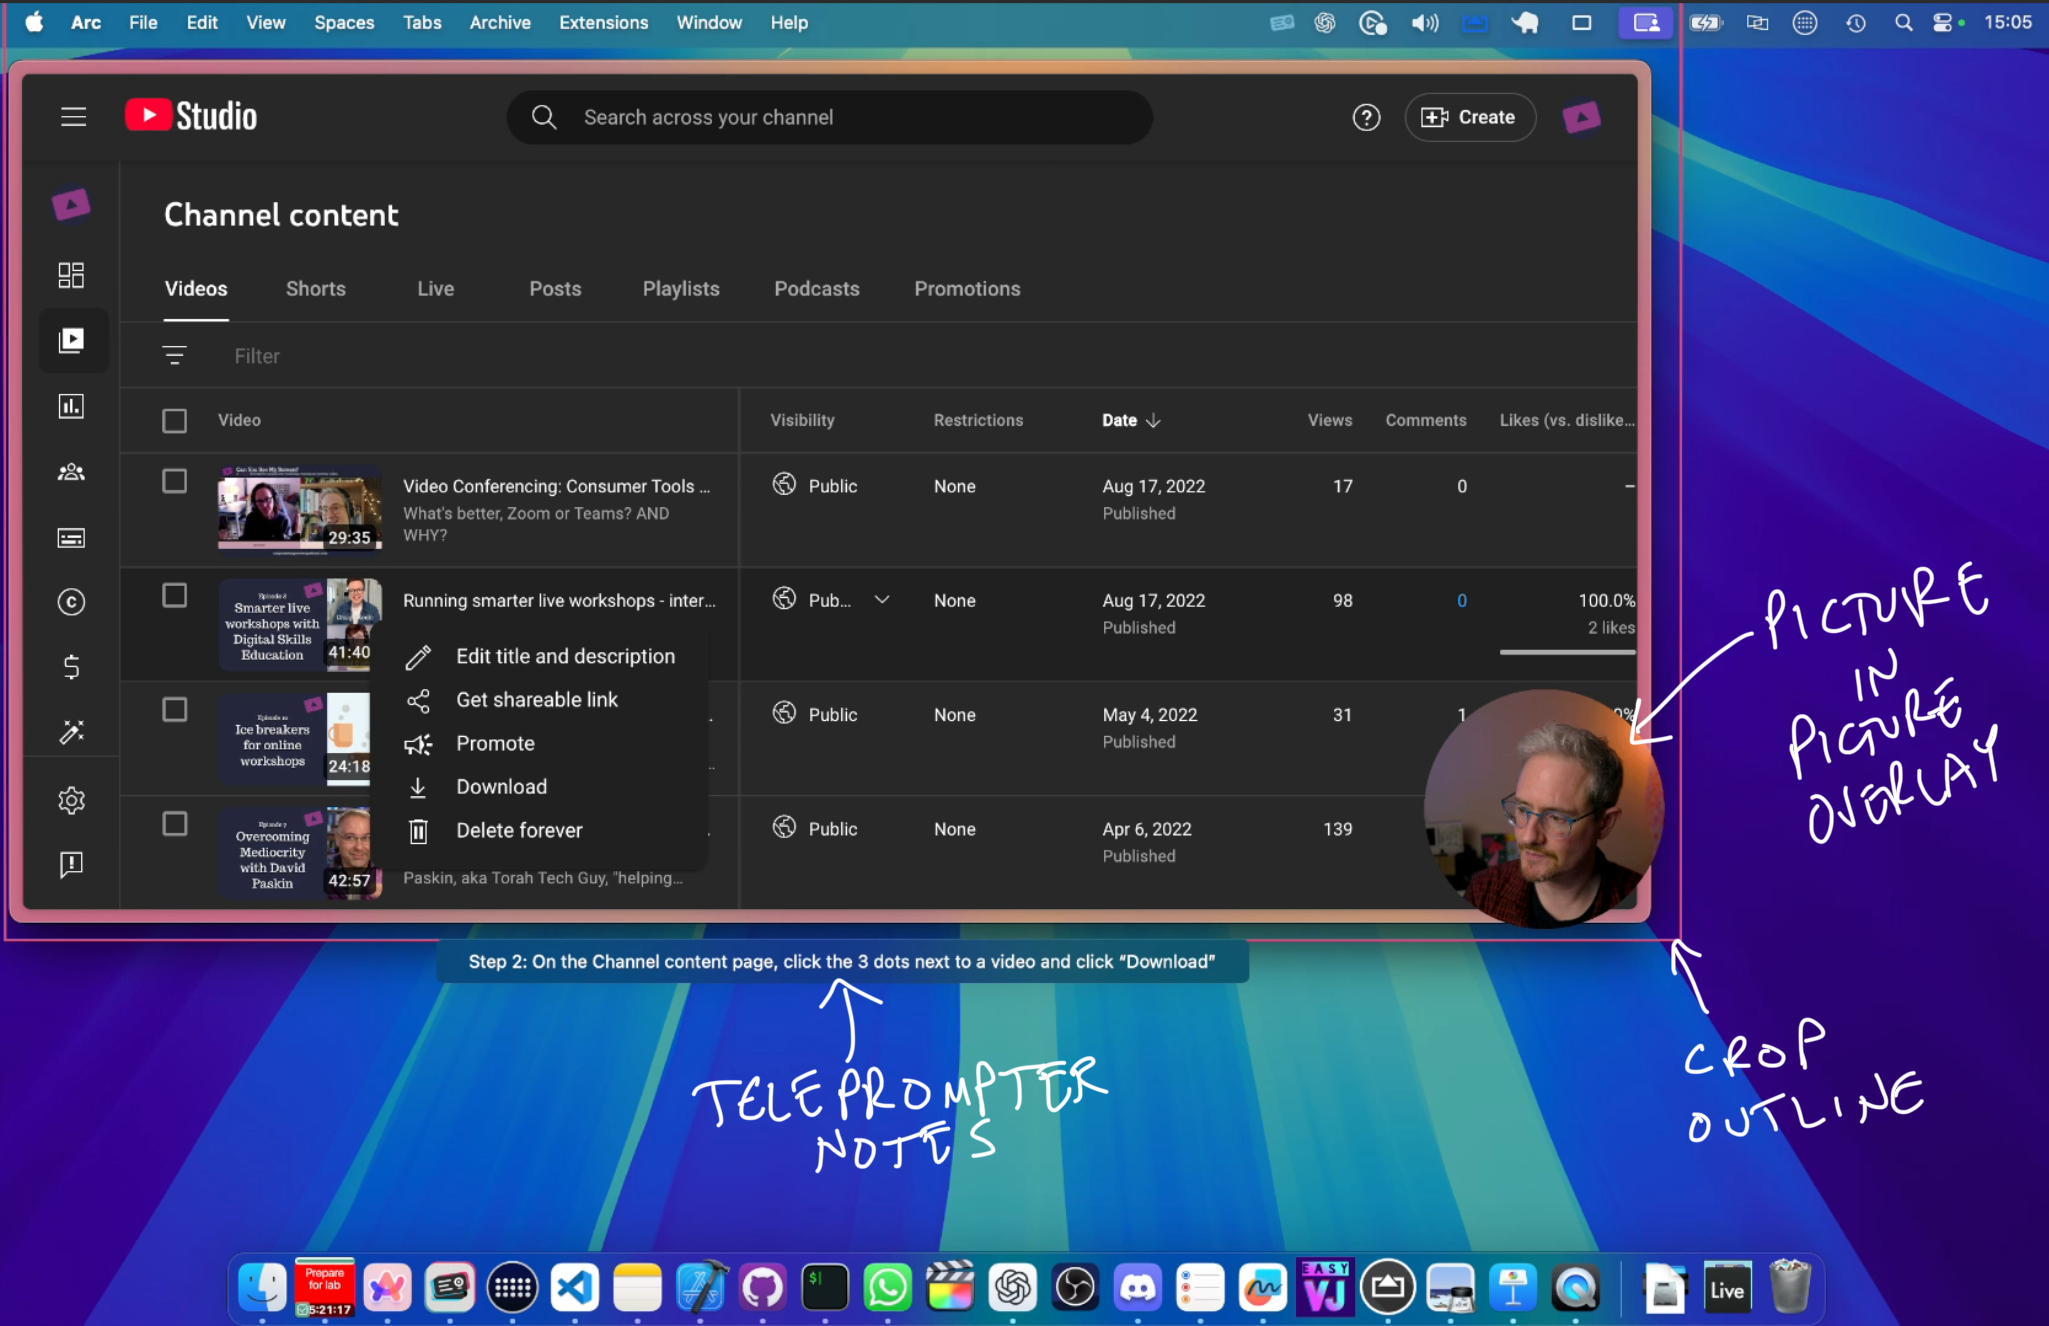Switch to the Shorts tab
2049x1326 pixels.
point(315,289)
